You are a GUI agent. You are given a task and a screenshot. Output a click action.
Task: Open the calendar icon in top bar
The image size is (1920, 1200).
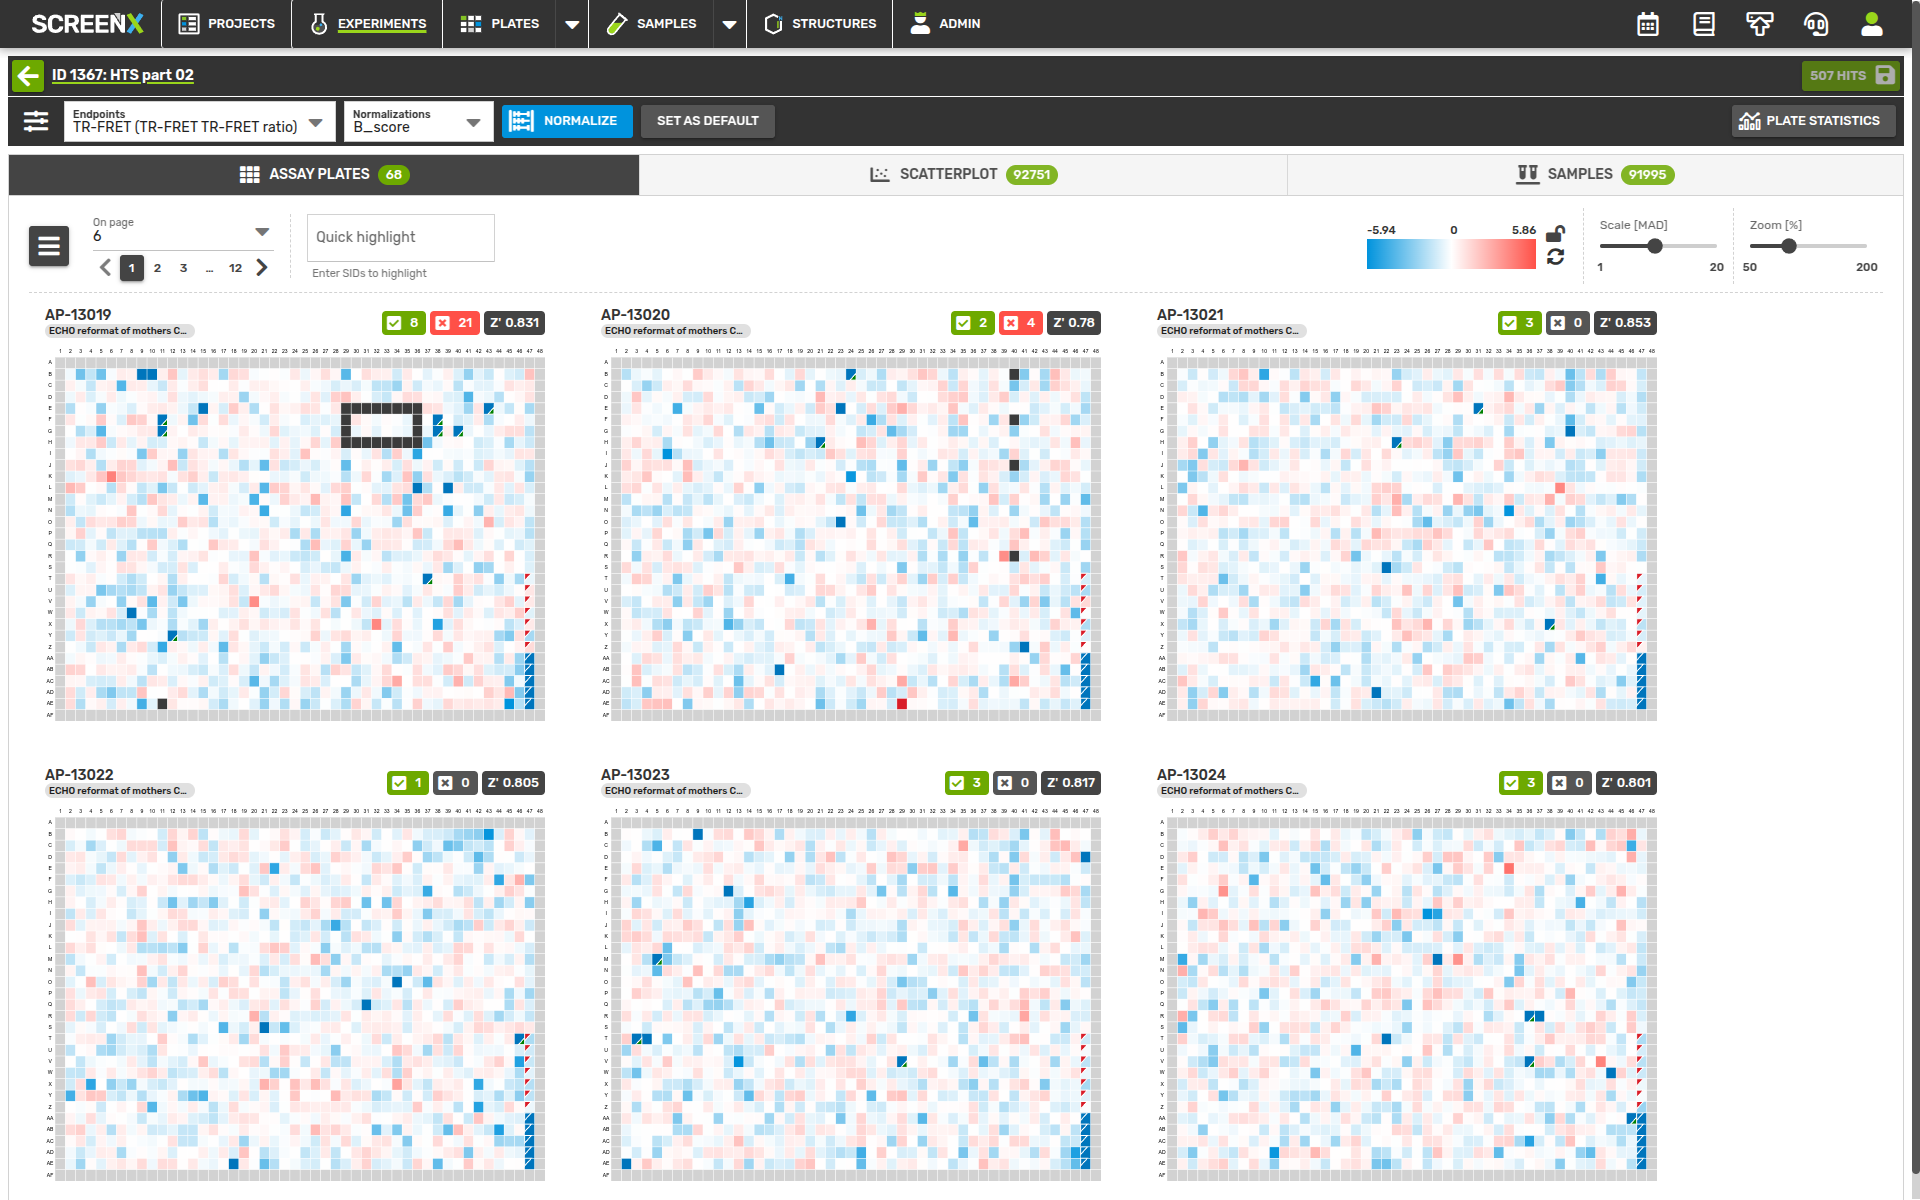[1648, 24]
